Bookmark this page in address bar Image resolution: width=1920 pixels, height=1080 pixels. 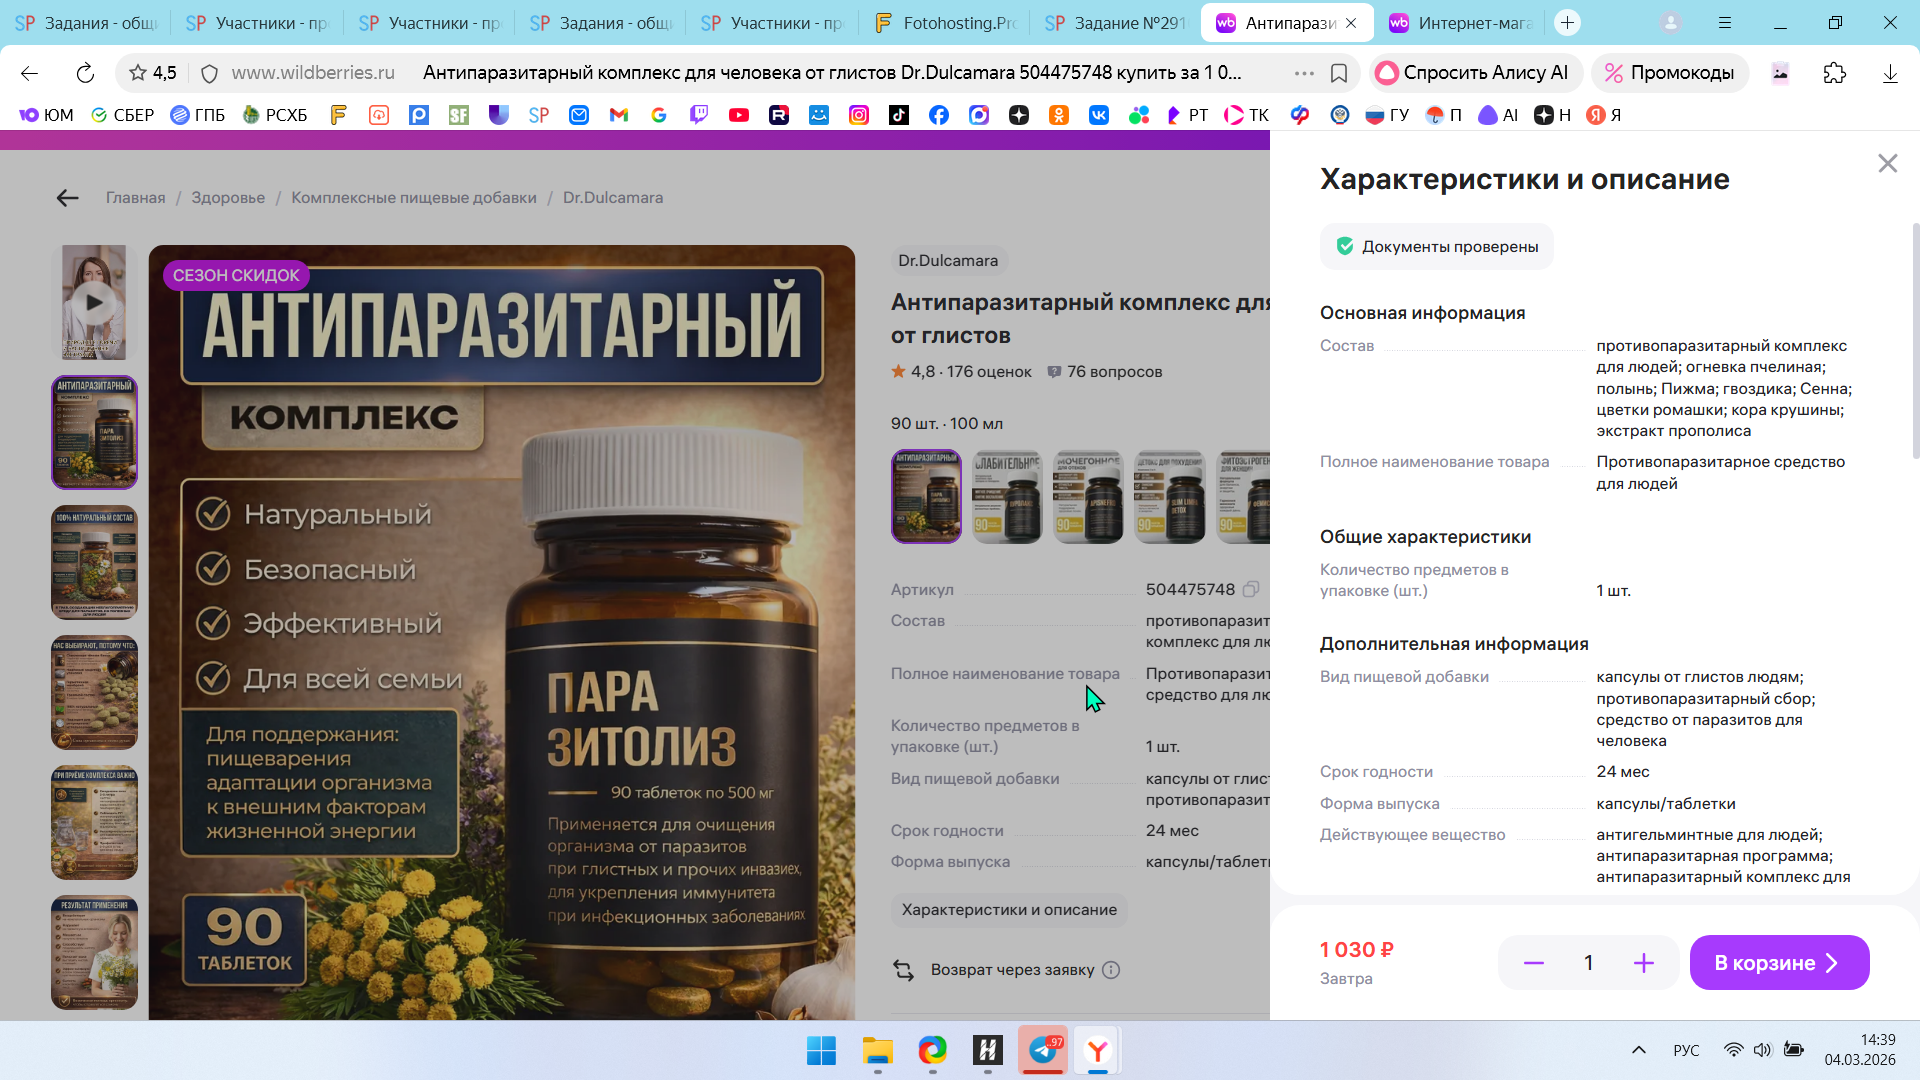(x=1339, y=73)
